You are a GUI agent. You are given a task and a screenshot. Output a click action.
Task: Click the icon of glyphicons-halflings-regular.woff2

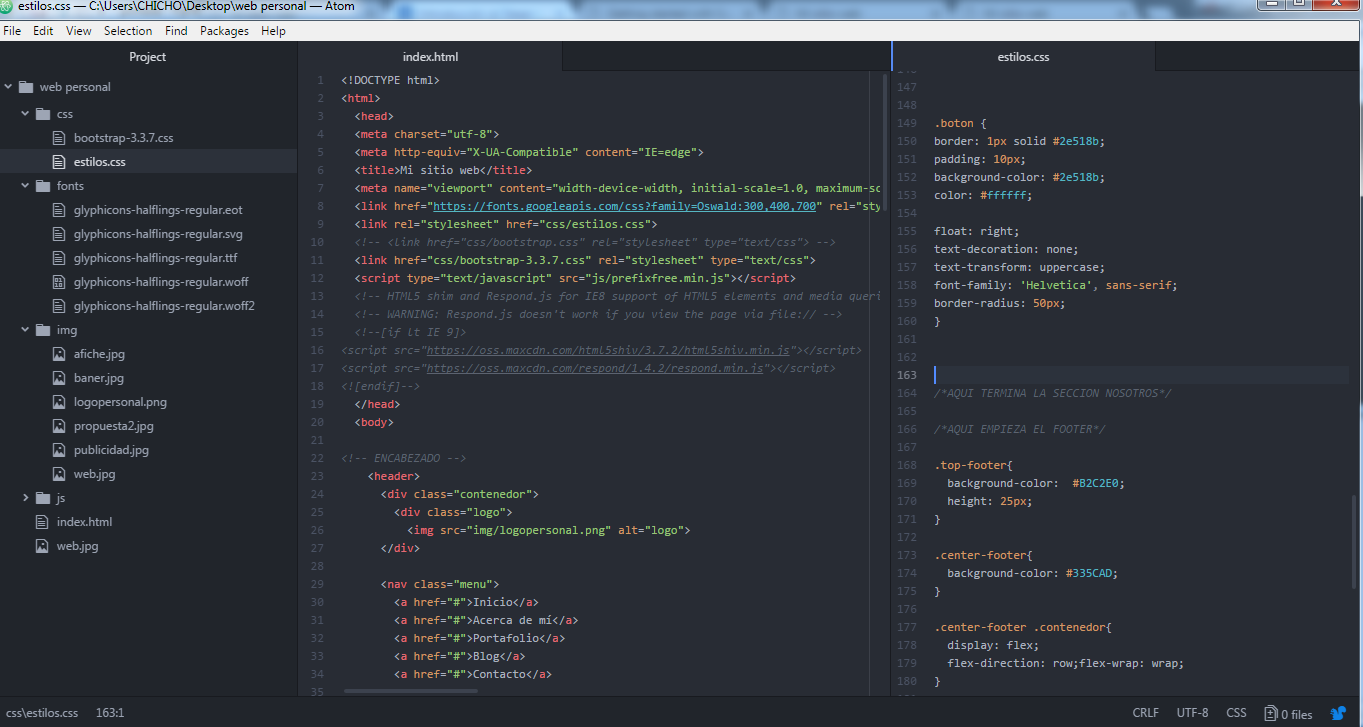(x=59, y=306)
